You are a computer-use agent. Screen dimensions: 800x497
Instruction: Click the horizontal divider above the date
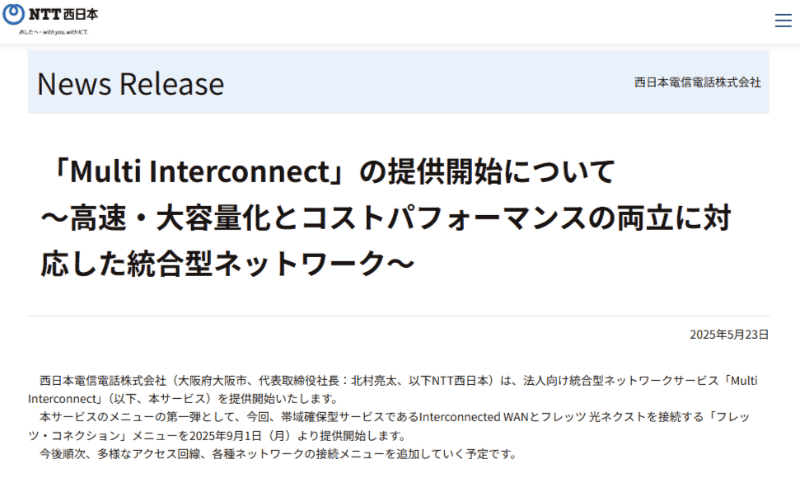(399, 316)
